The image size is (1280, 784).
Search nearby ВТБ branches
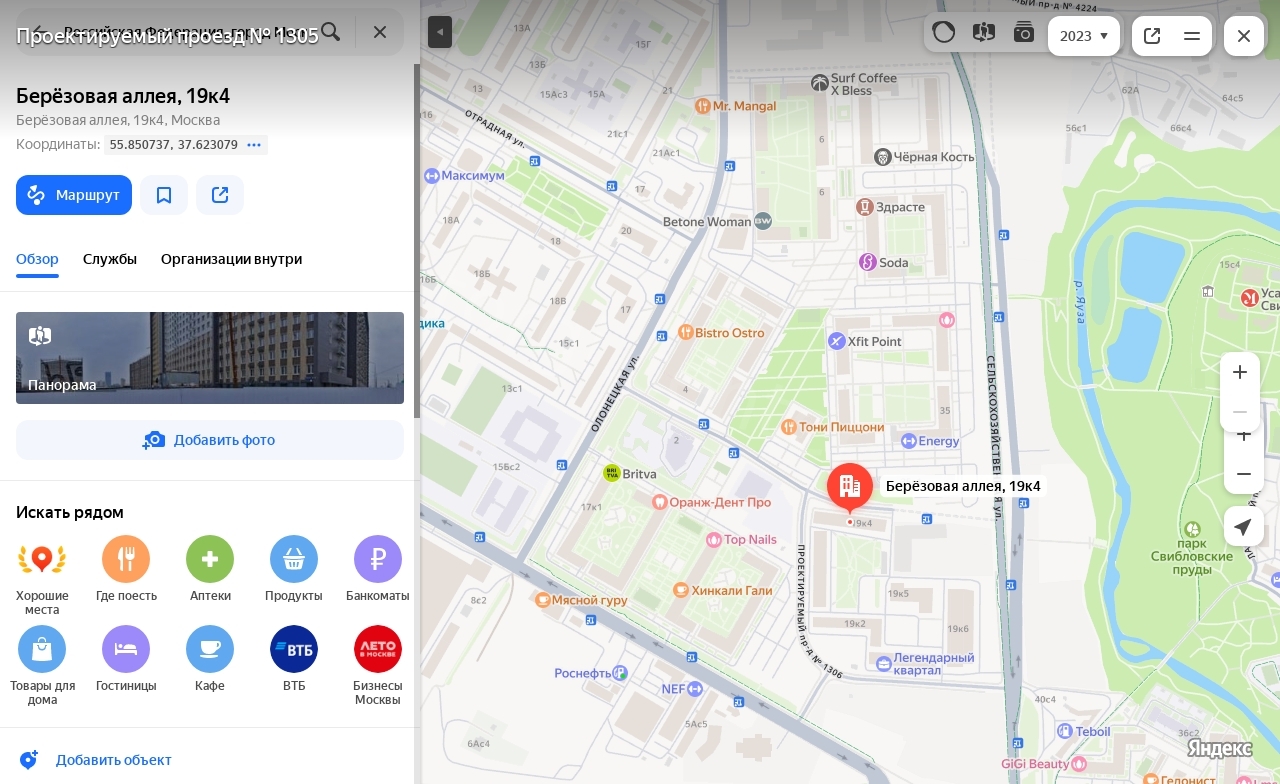coord(294,660)
